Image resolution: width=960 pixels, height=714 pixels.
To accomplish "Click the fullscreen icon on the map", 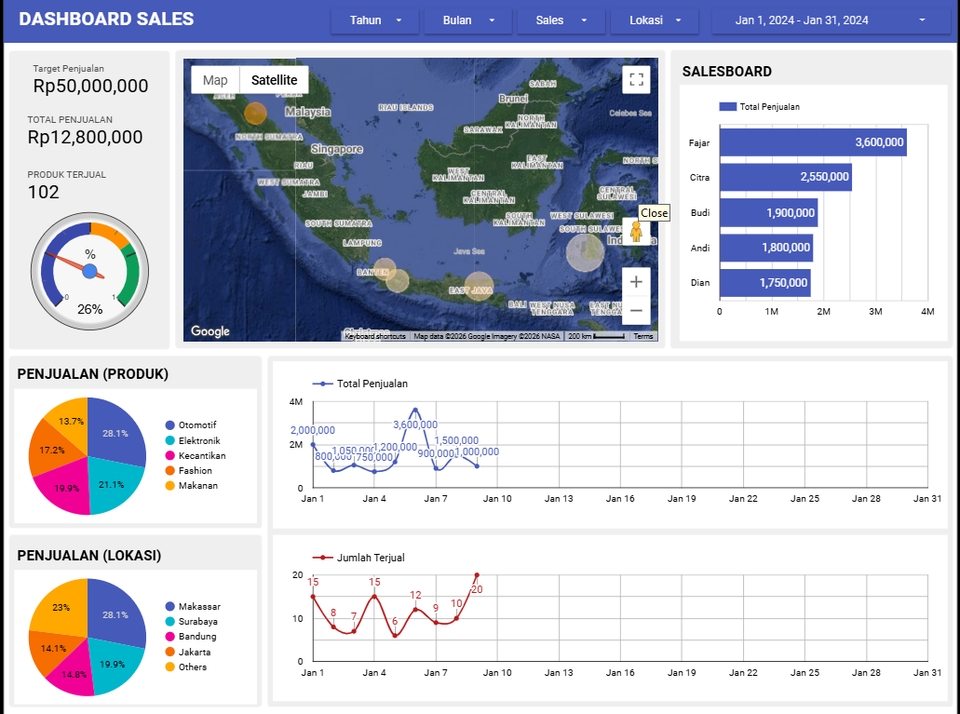I will pos(636,79).
